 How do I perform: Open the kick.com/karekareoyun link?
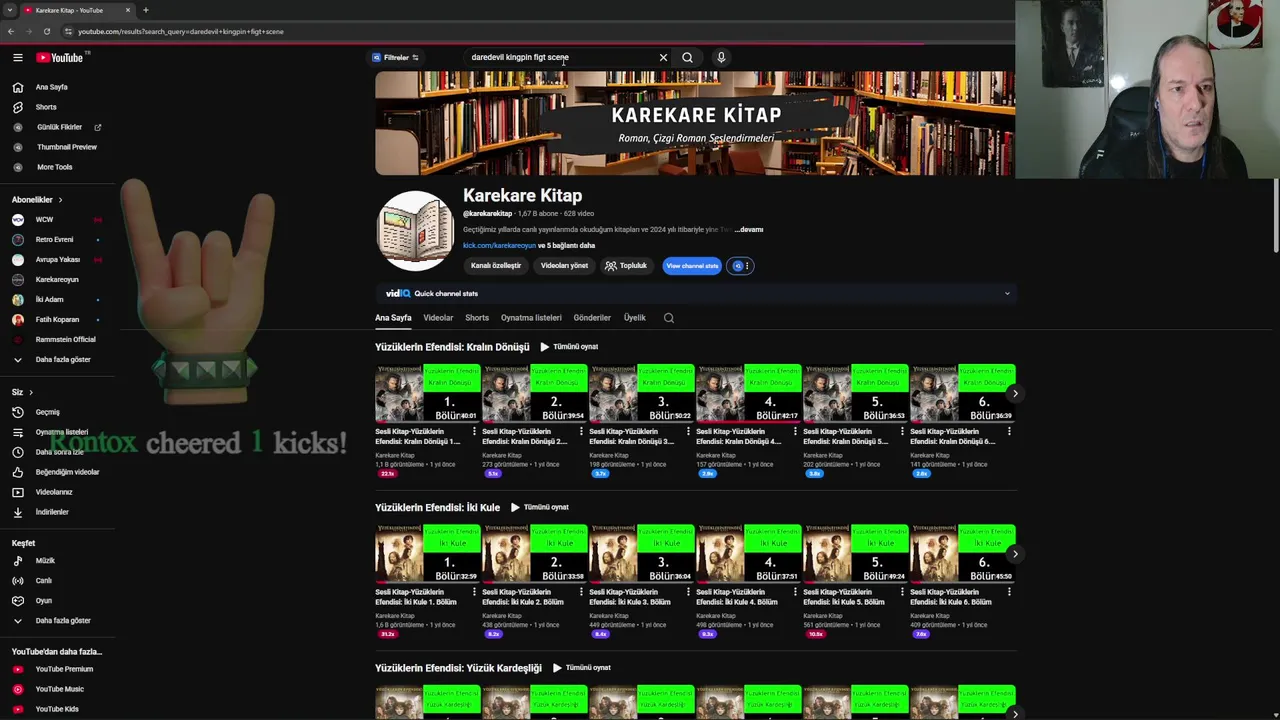499,246
